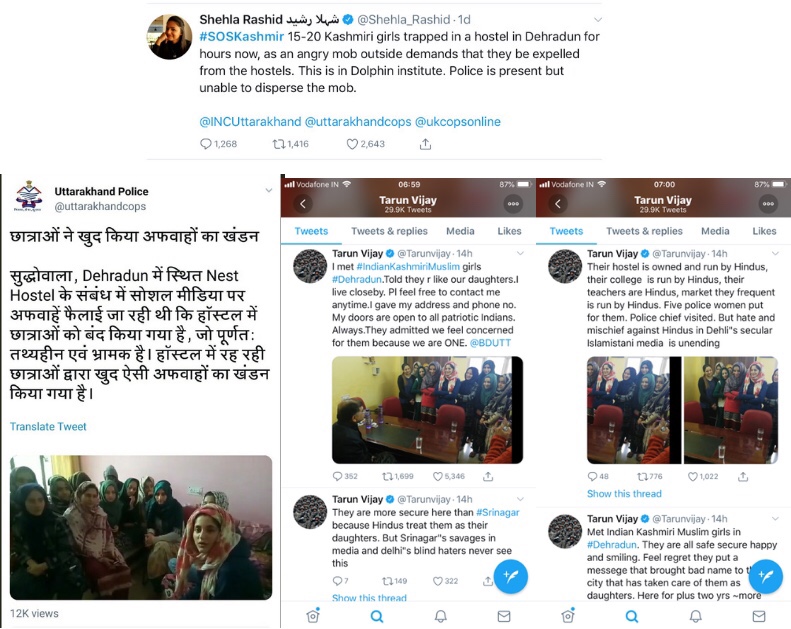Open notifications bell in the 07:00 screen's bottom bar
The width and height of the screenshot is (791, 629).
pyautogui.click(x=696, y=616)
